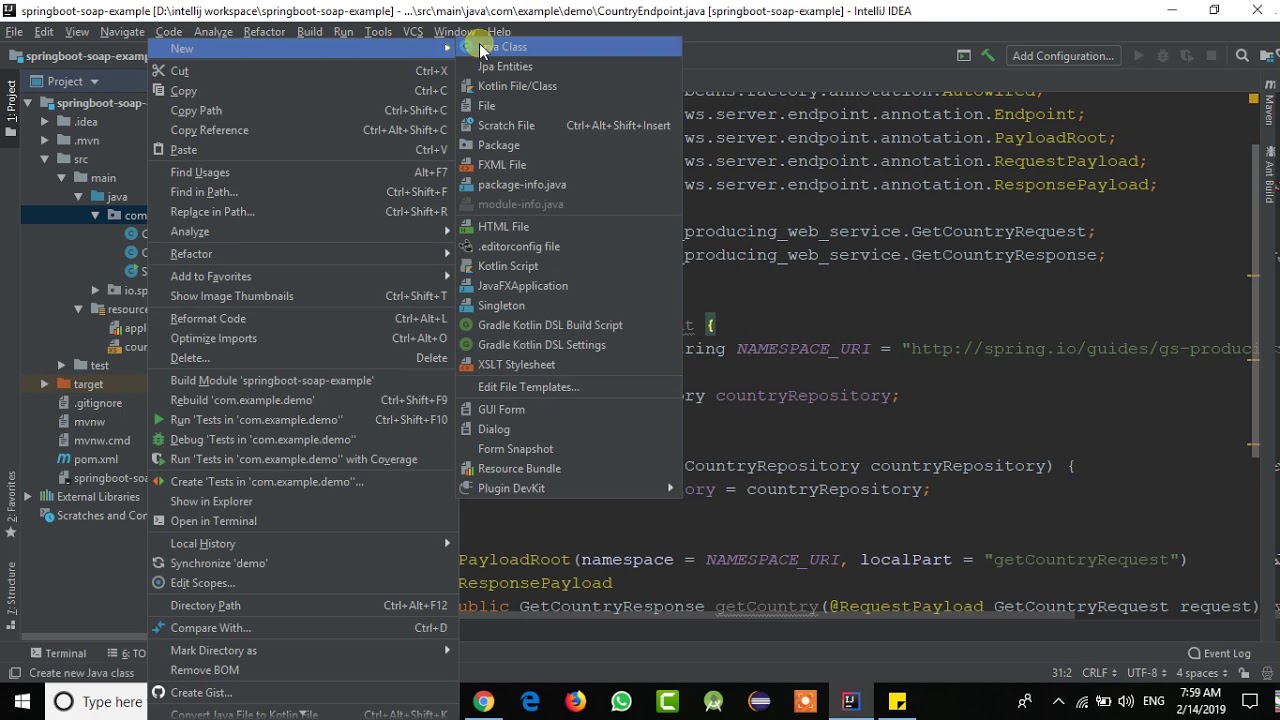Viewport: 1280px width, 720px height.
Task: Expand the .idea folder in project tree
Action: [44, 122]
